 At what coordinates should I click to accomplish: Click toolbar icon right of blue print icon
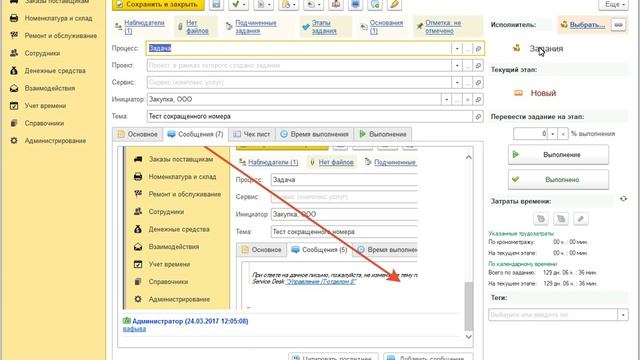point(375,4)
